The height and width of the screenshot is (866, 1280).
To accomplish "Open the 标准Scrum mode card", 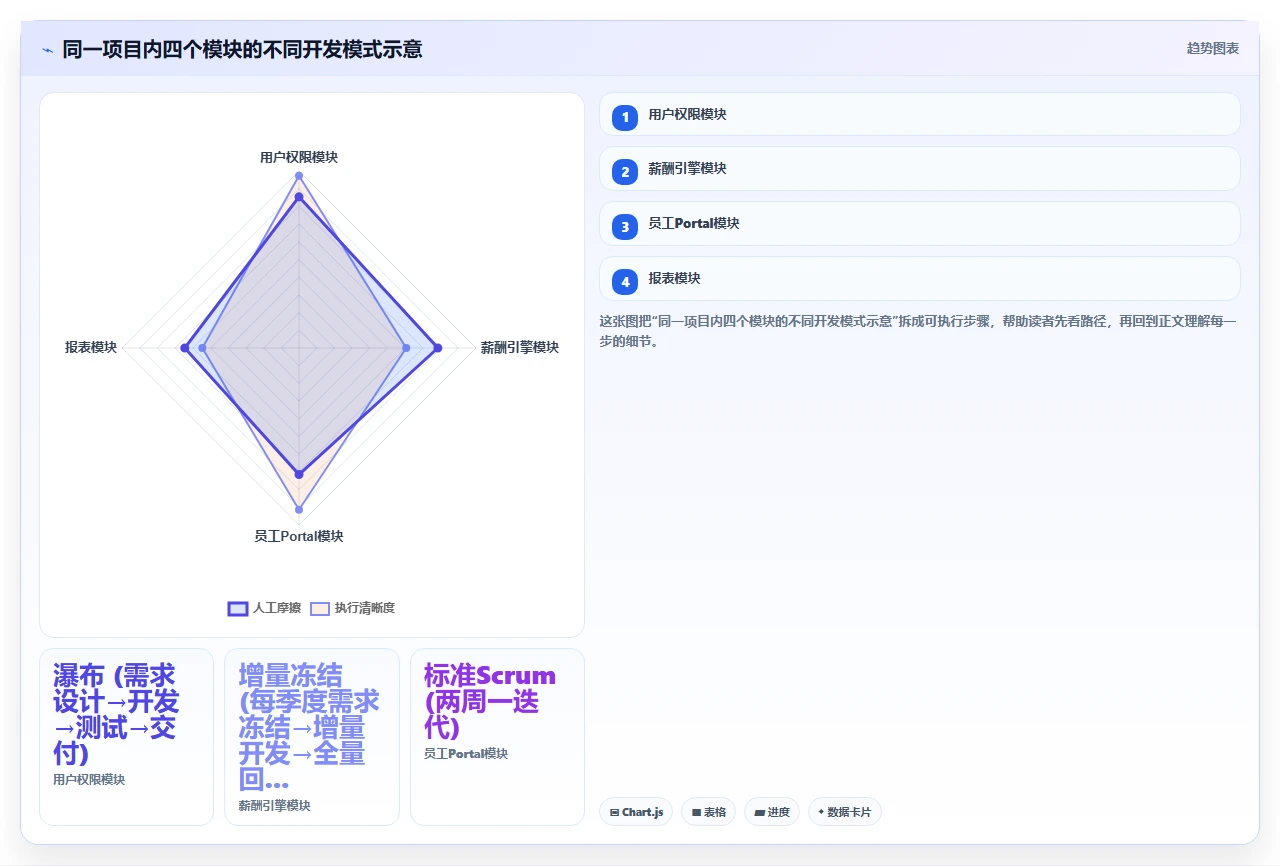I will [x=497, y=737].
